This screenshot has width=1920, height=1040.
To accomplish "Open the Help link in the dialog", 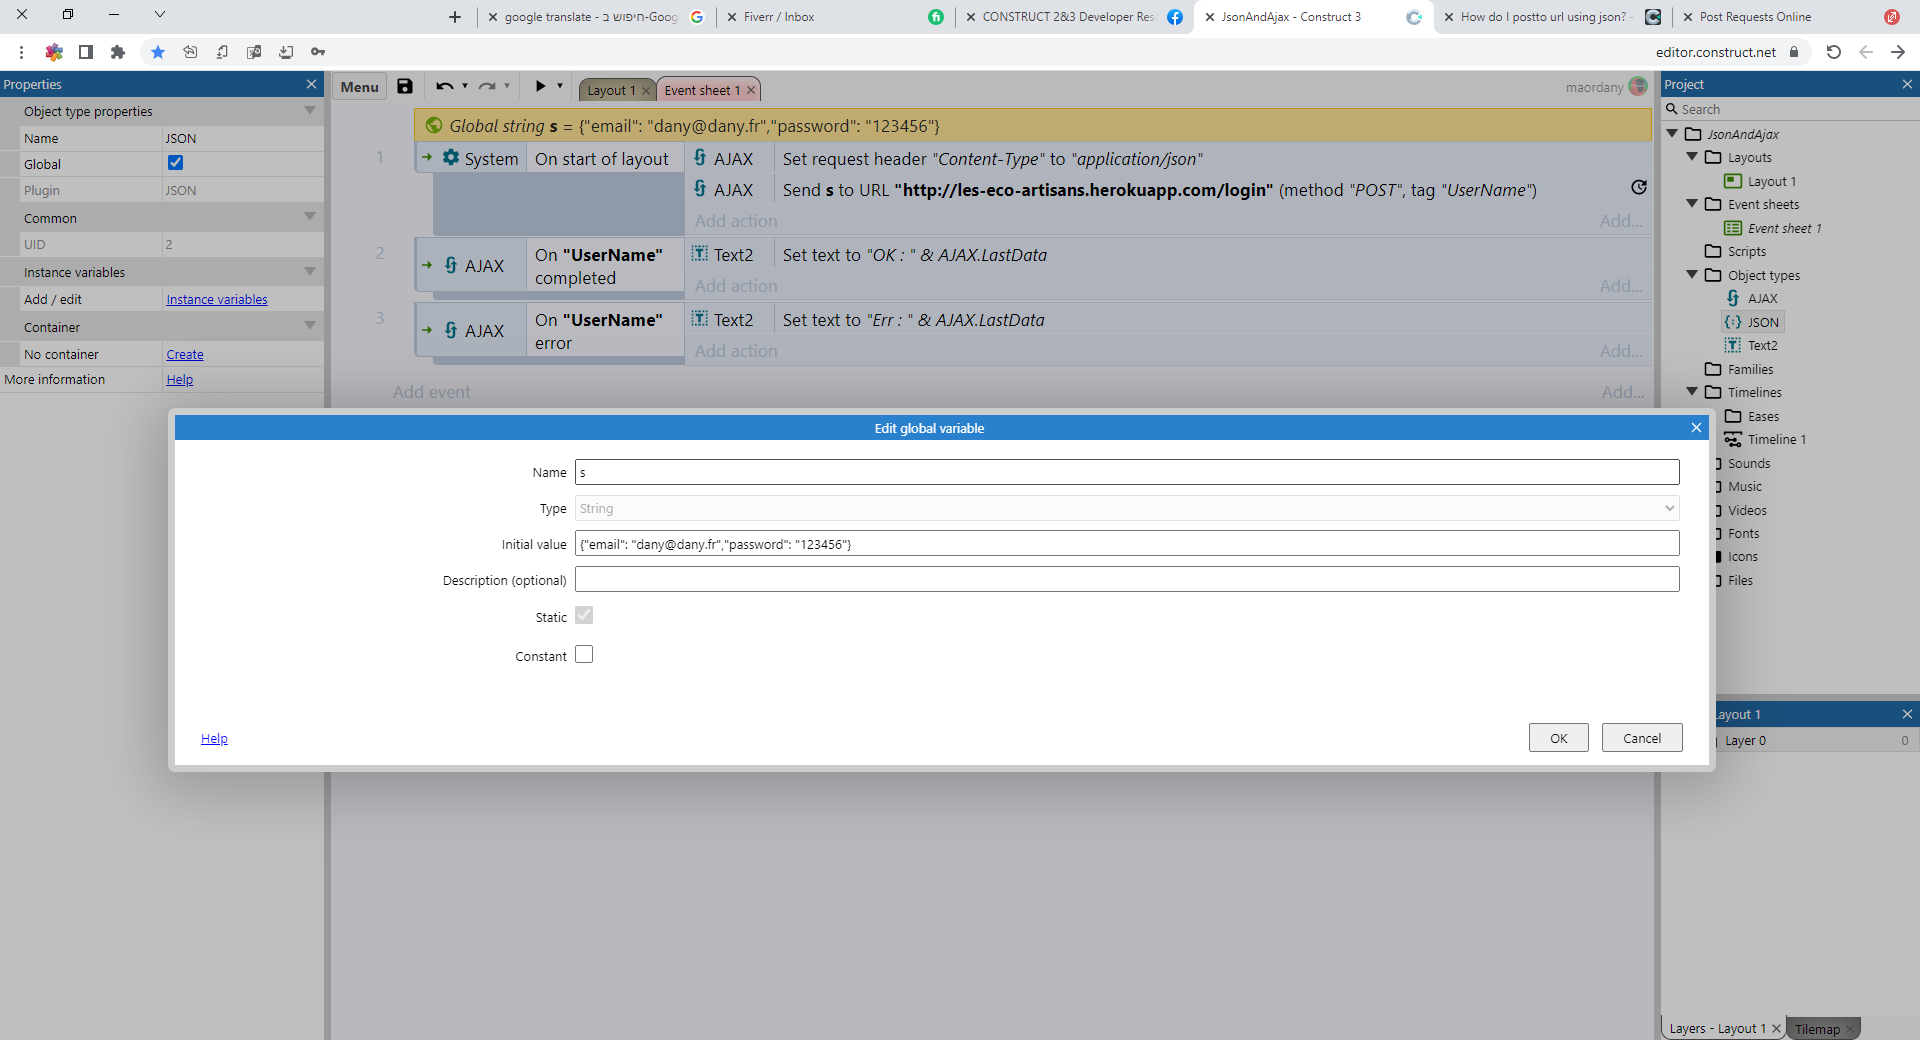I will click(x=214, y=738).
